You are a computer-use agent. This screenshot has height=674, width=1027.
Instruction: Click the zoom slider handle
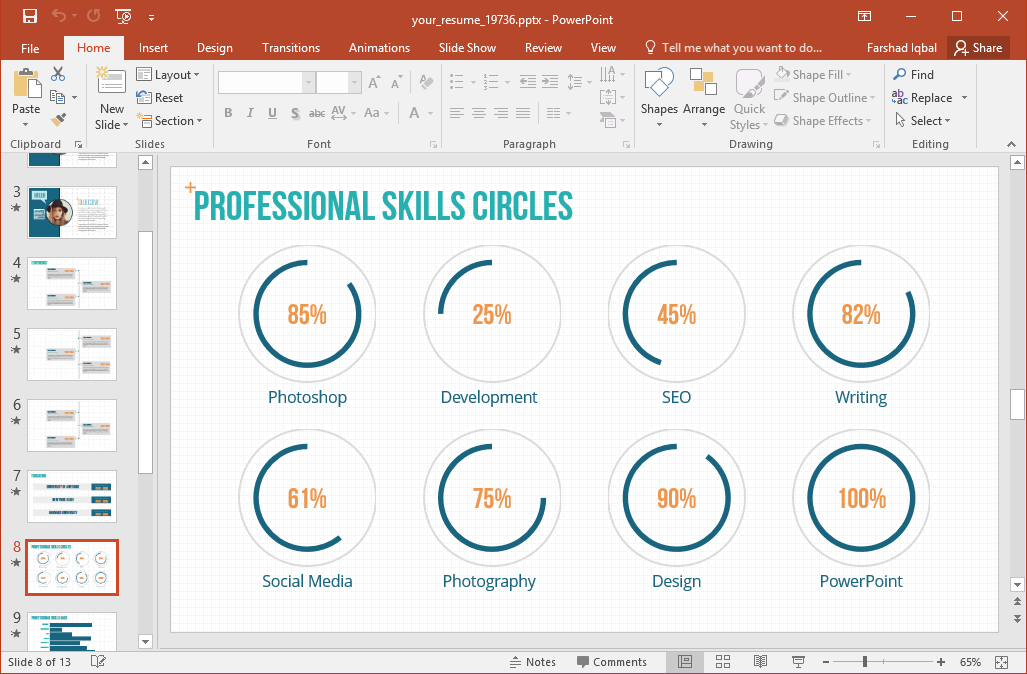pyautogui.click(x=865, y=662)
